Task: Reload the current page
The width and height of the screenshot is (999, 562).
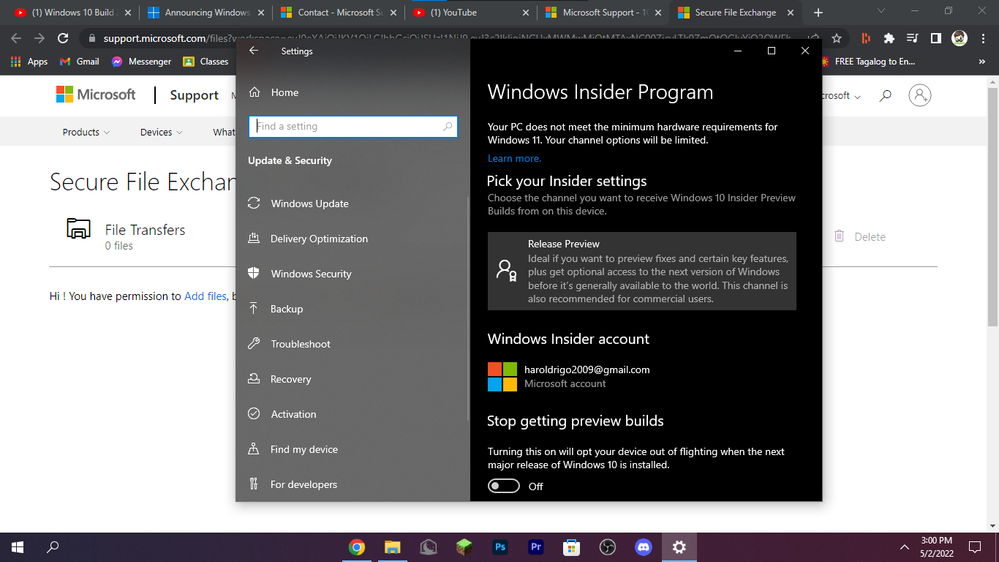Action: [x=62, y=38]
